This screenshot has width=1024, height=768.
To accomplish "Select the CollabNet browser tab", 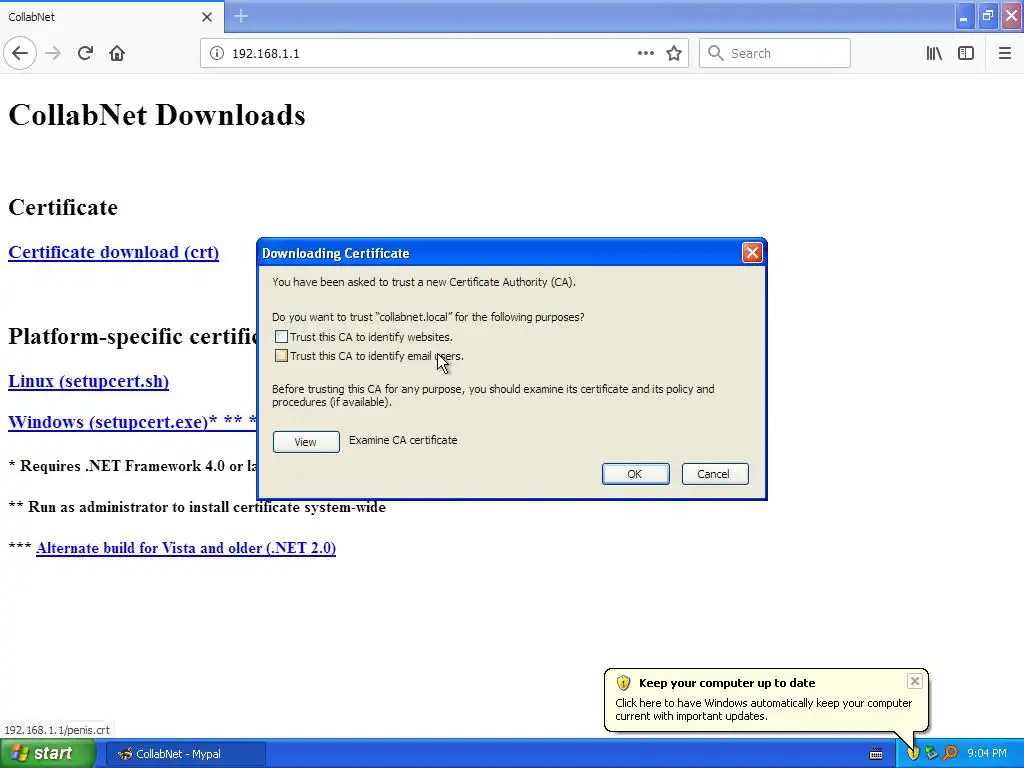I will pos(111,17).
